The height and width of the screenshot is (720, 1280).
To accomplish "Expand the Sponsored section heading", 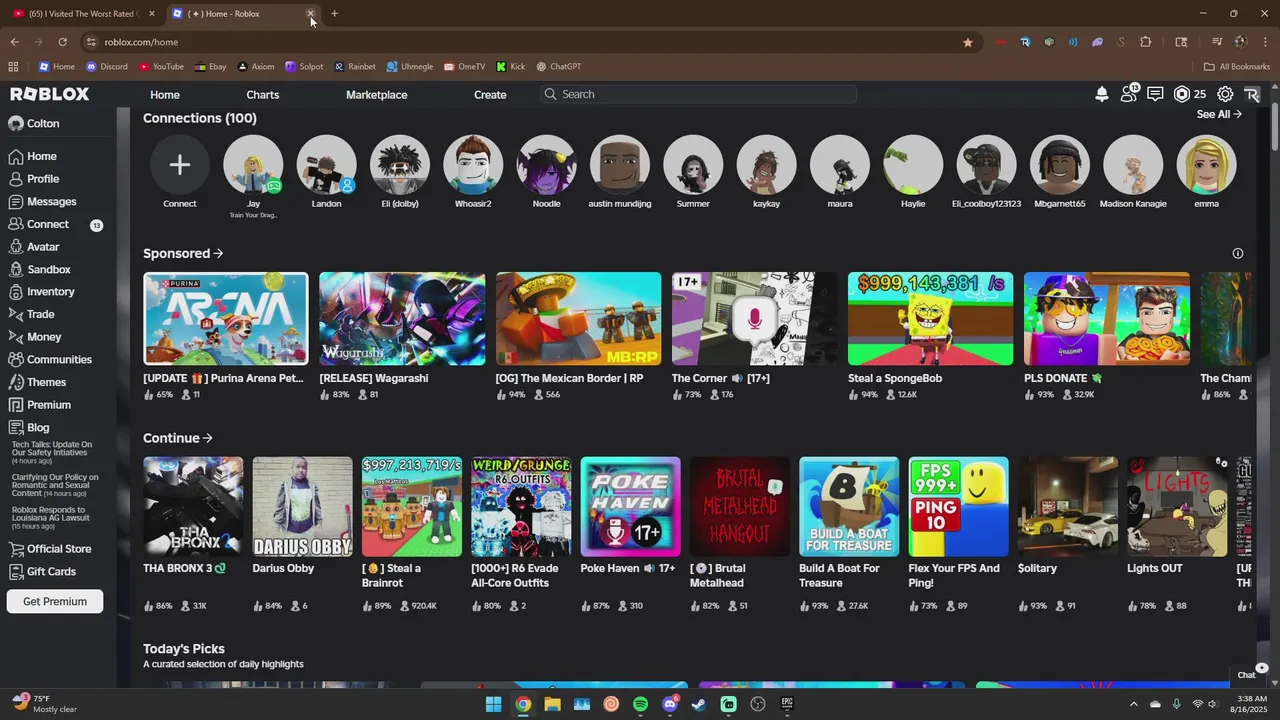I will [183, 253].
